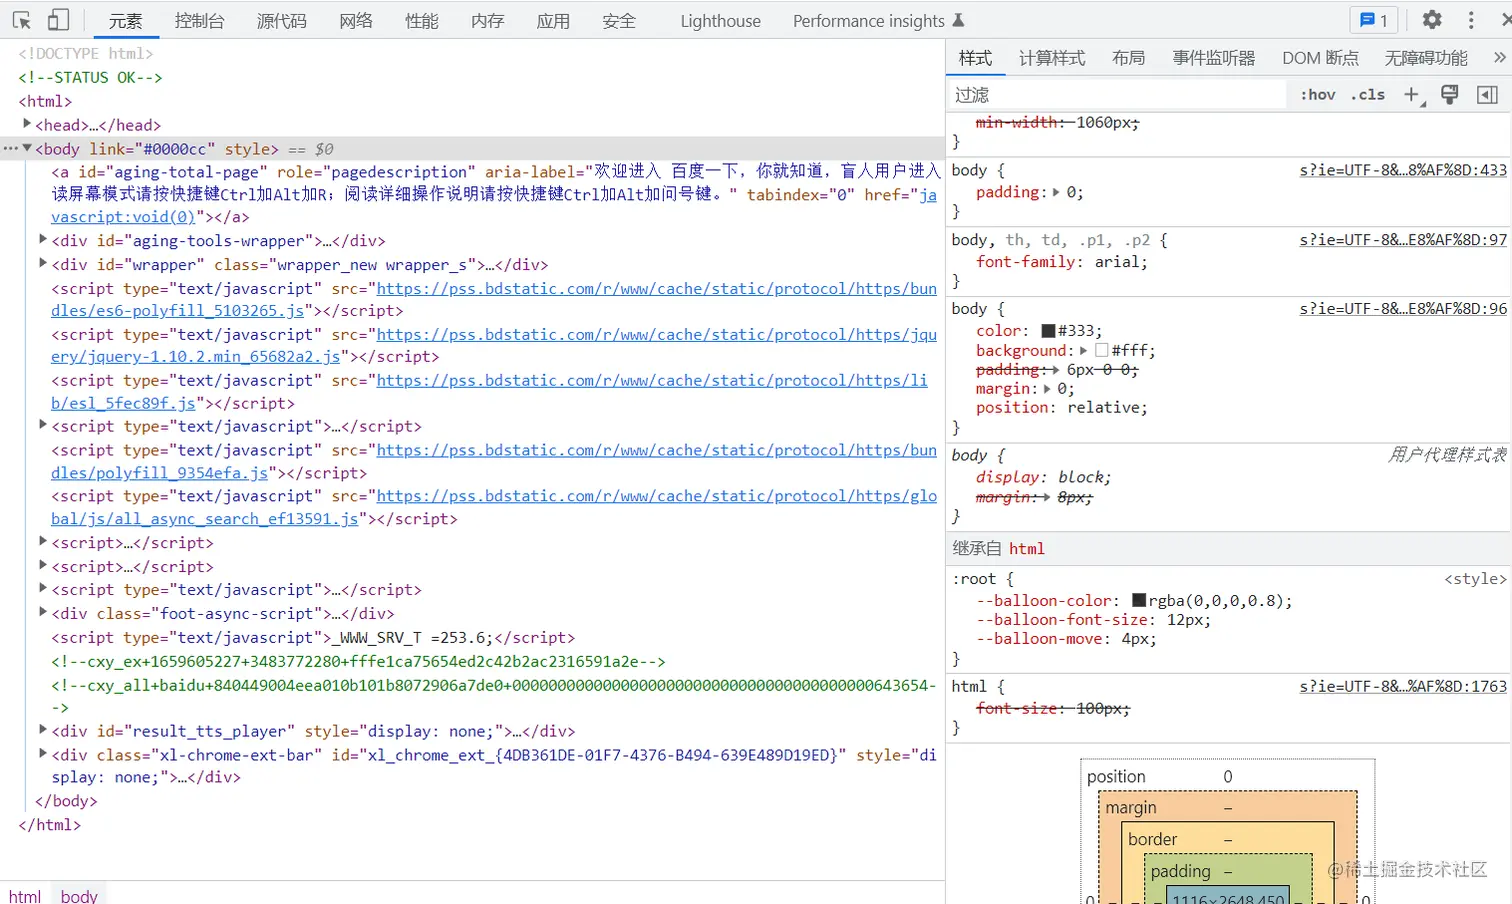Add new style rule plus icon
This screenshot has width=1512, height=904.
(1411, 95)
